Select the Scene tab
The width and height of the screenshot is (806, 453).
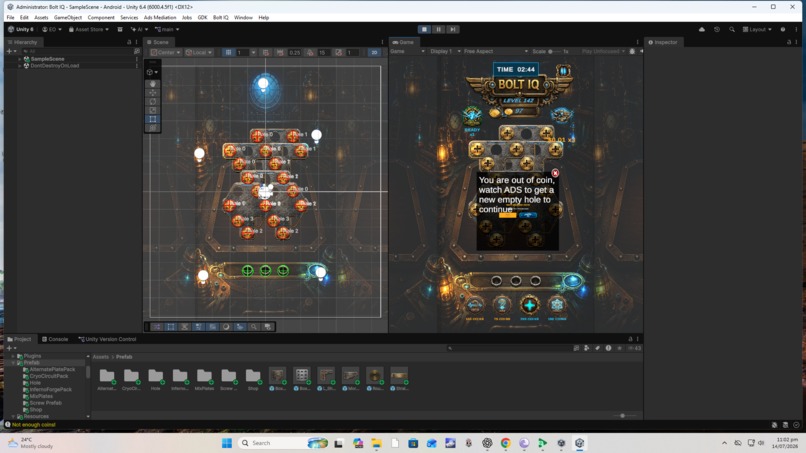[x=157, y=42]
